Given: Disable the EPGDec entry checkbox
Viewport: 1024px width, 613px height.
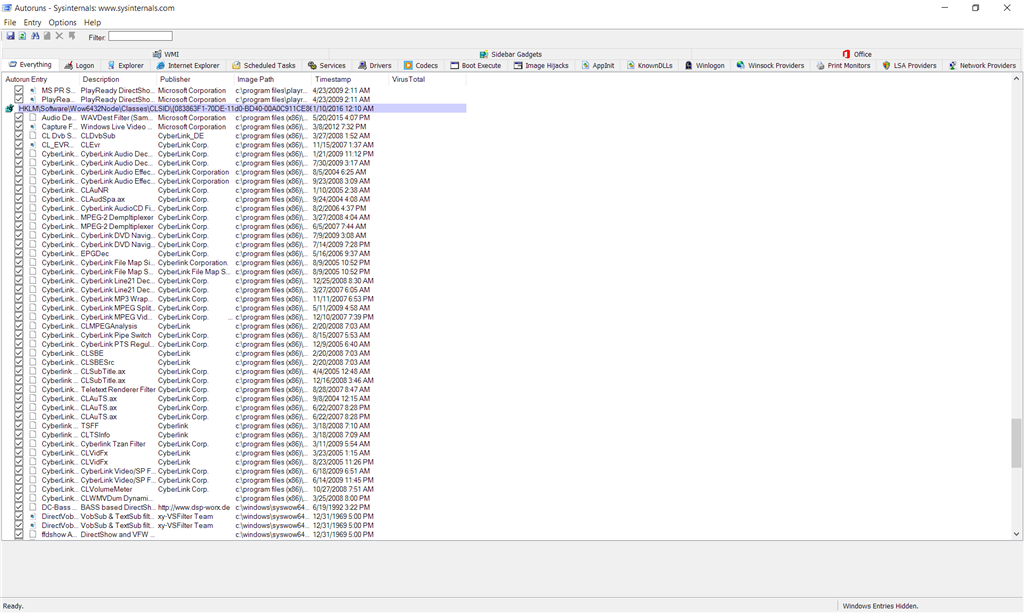Looking at the screenshot, I should [x=19, y=253].
